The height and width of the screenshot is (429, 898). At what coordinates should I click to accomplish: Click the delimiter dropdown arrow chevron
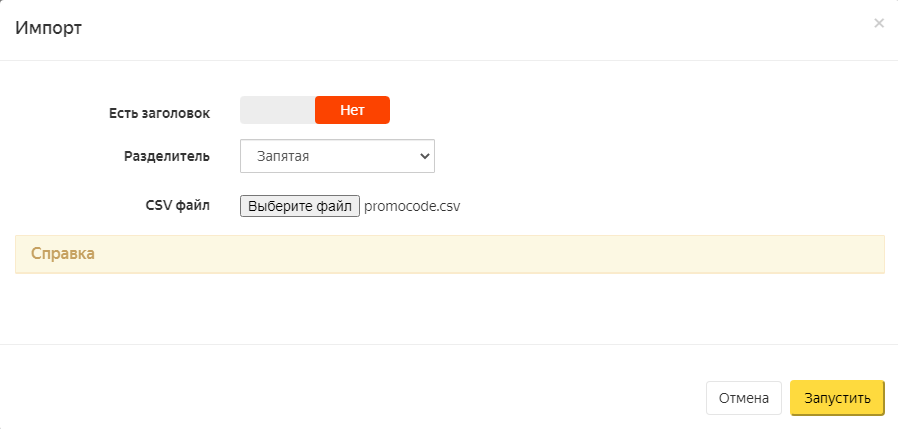424,156
